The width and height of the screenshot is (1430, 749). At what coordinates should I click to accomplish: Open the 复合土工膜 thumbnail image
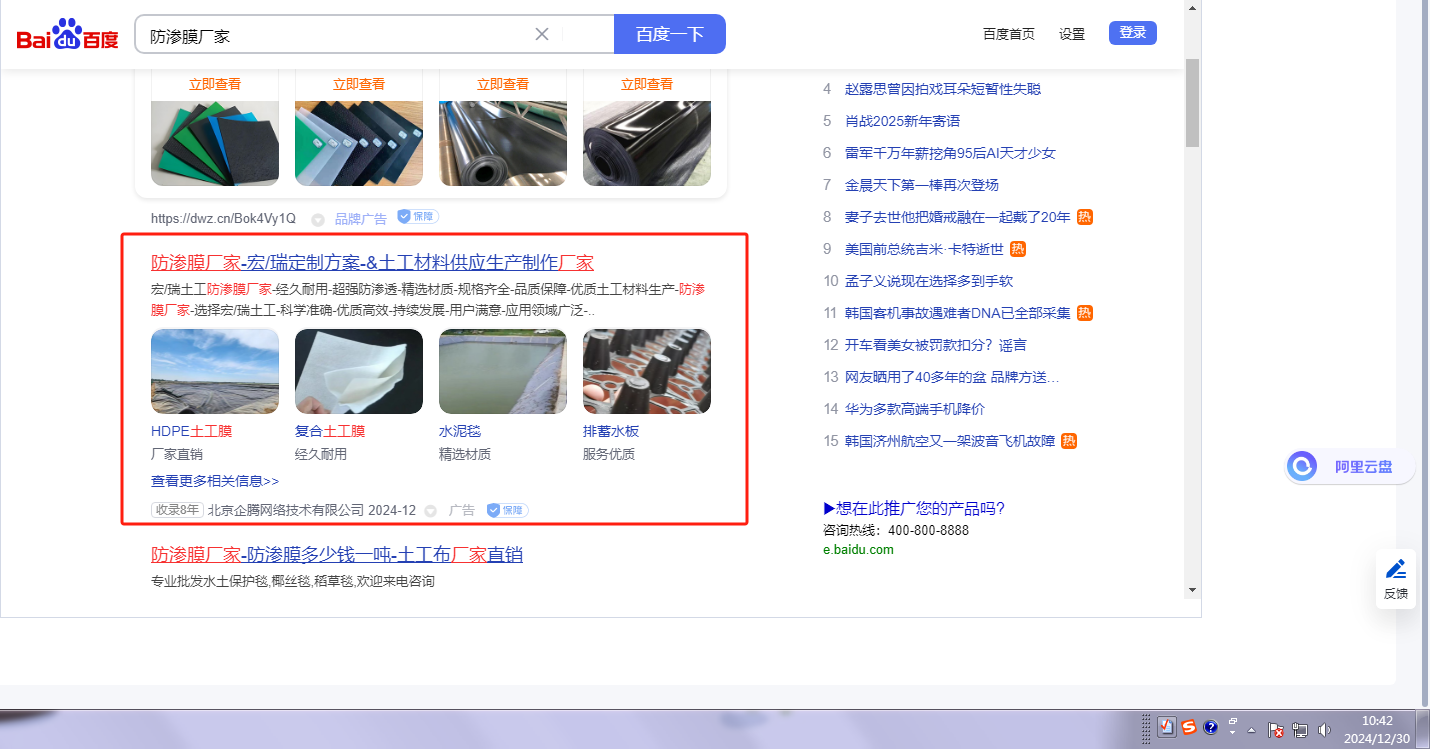[x=359, y=372]
